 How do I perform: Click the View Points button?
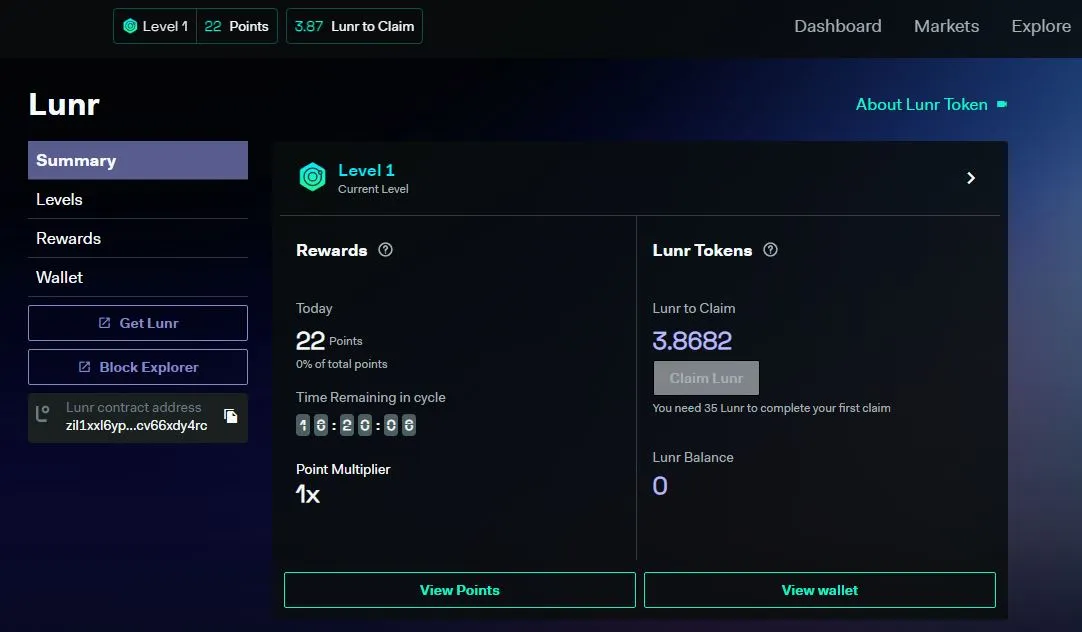[460, 590]
